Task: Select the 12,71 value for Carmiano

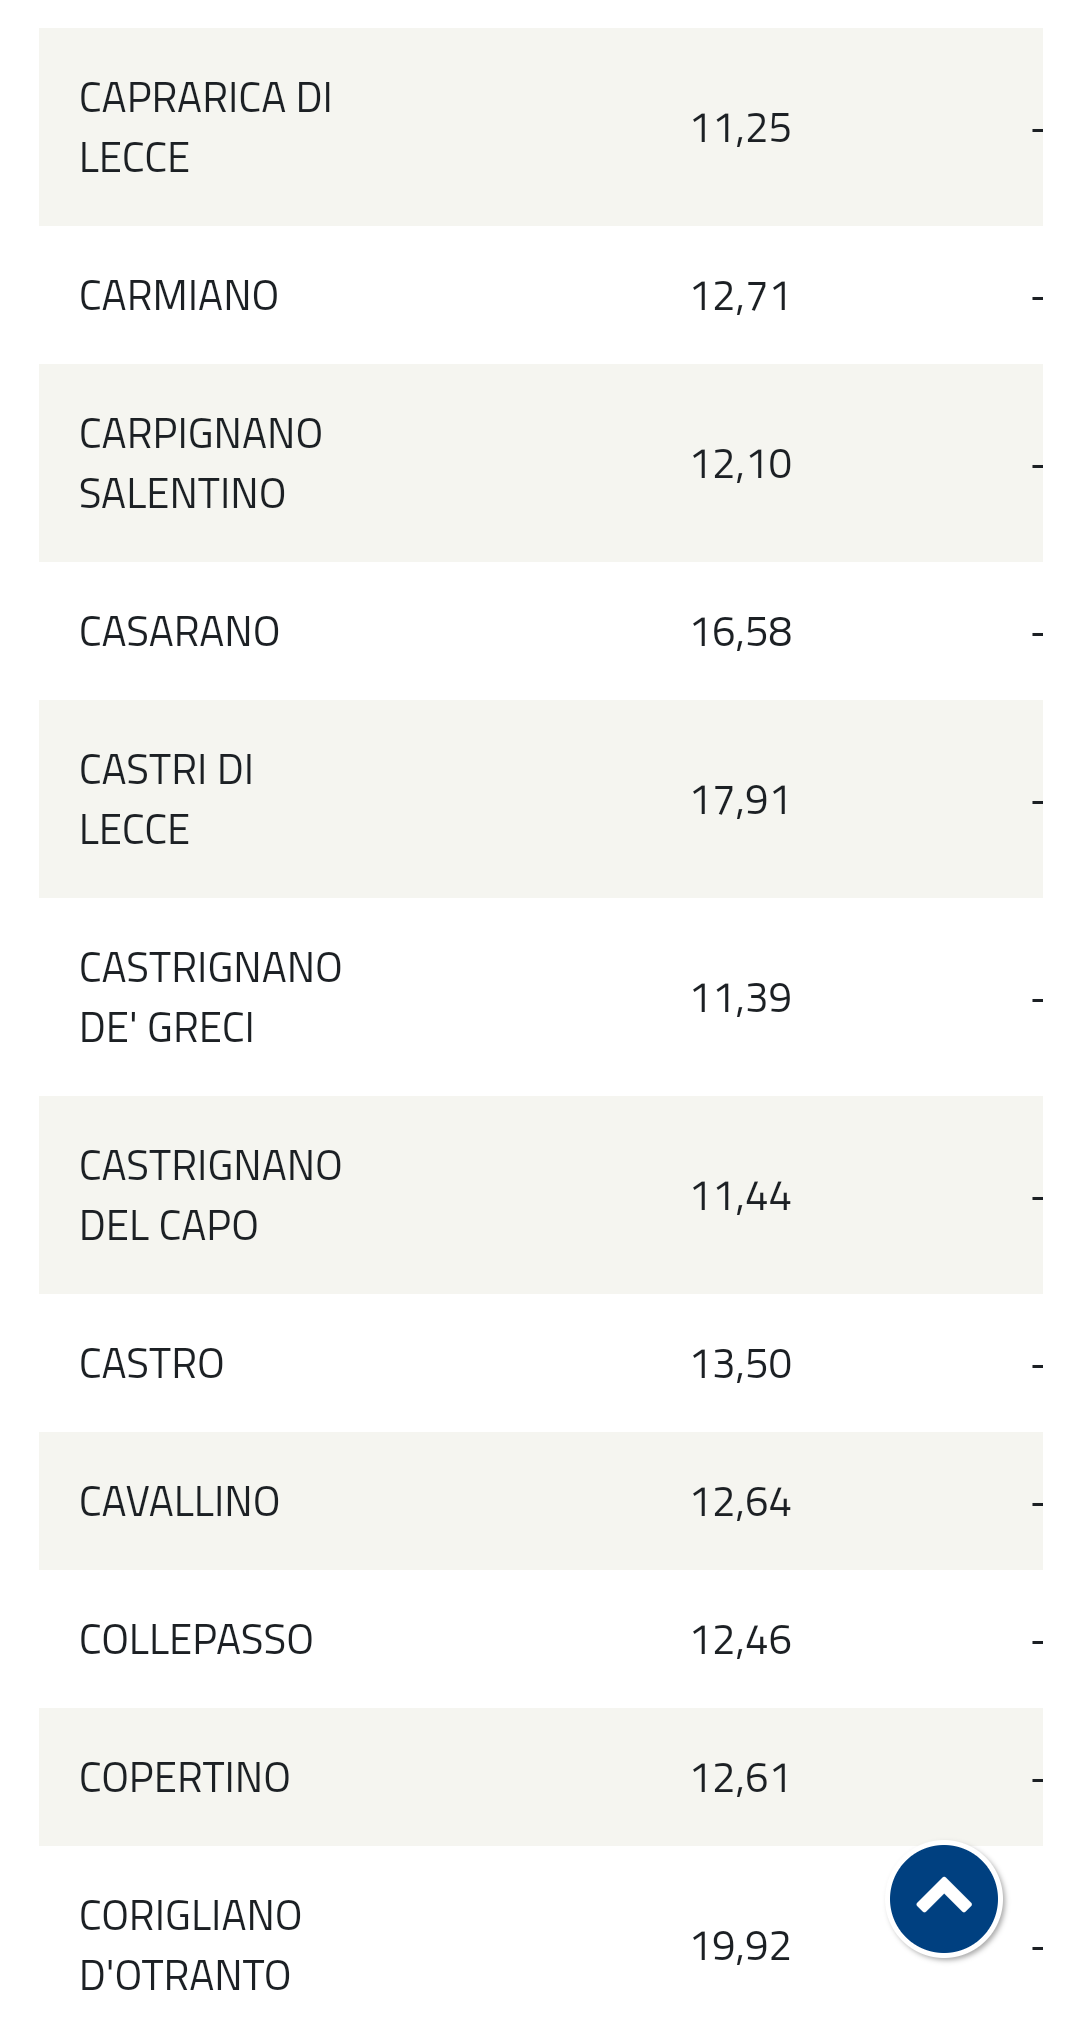Action: point(741,296)
